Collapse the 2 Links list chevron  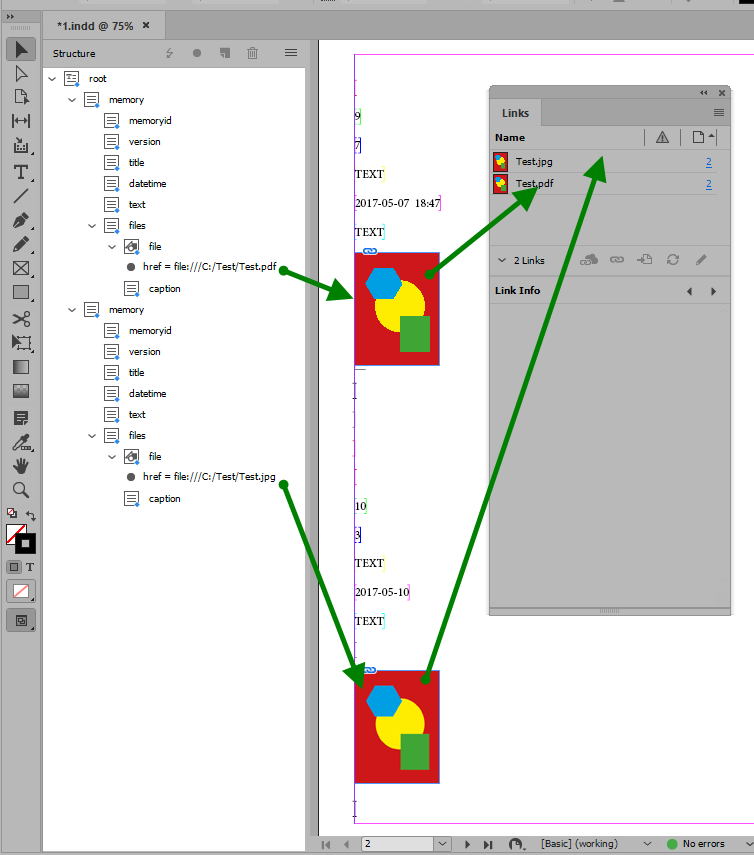502,260
